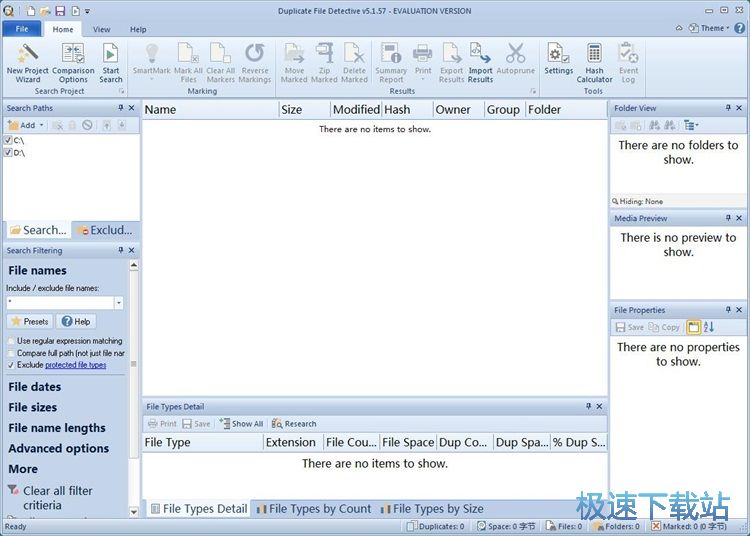Click the Save icon in quick access toolbar
The height and width of the screenshot is (536, 750).
coord(60,11)
